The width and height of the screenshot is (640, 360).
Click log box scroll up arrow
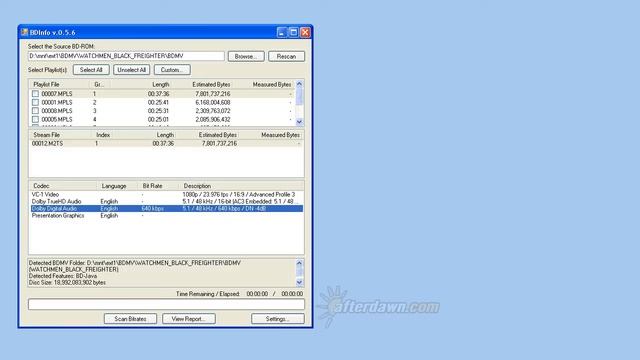point(299,263)
